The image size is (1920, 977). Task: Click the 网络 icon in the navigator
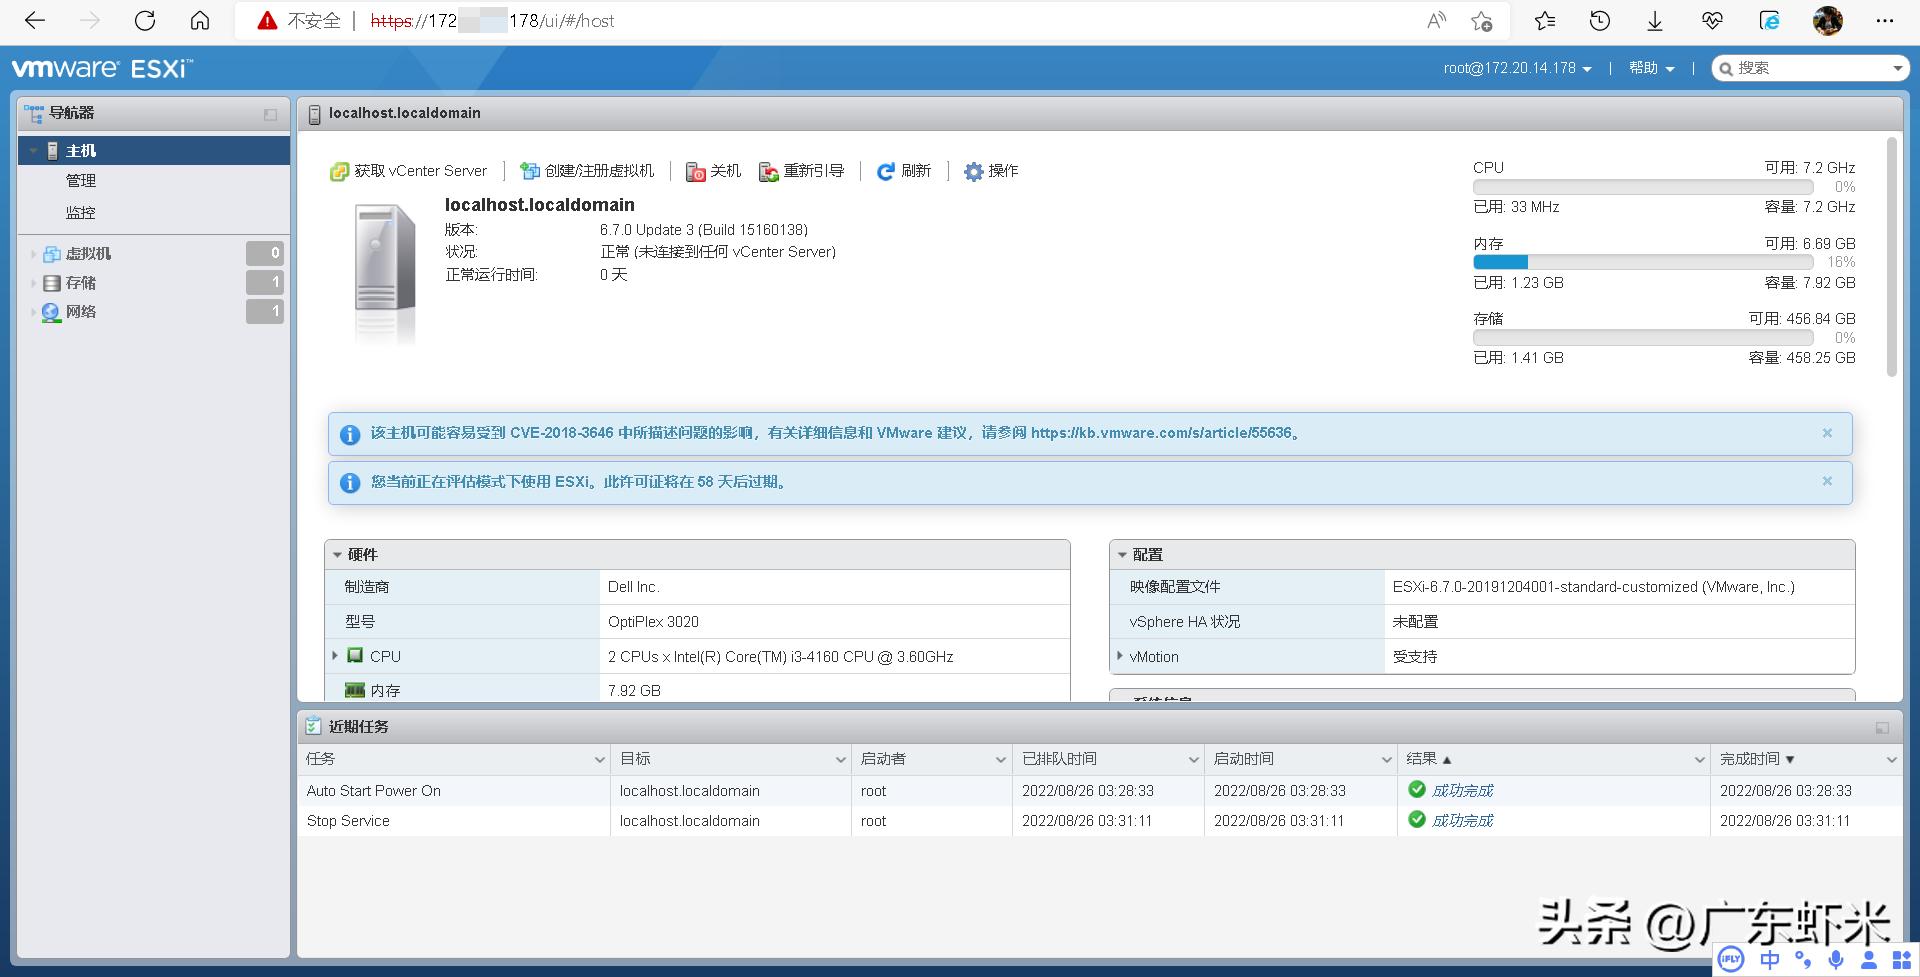tap(51, 312)
